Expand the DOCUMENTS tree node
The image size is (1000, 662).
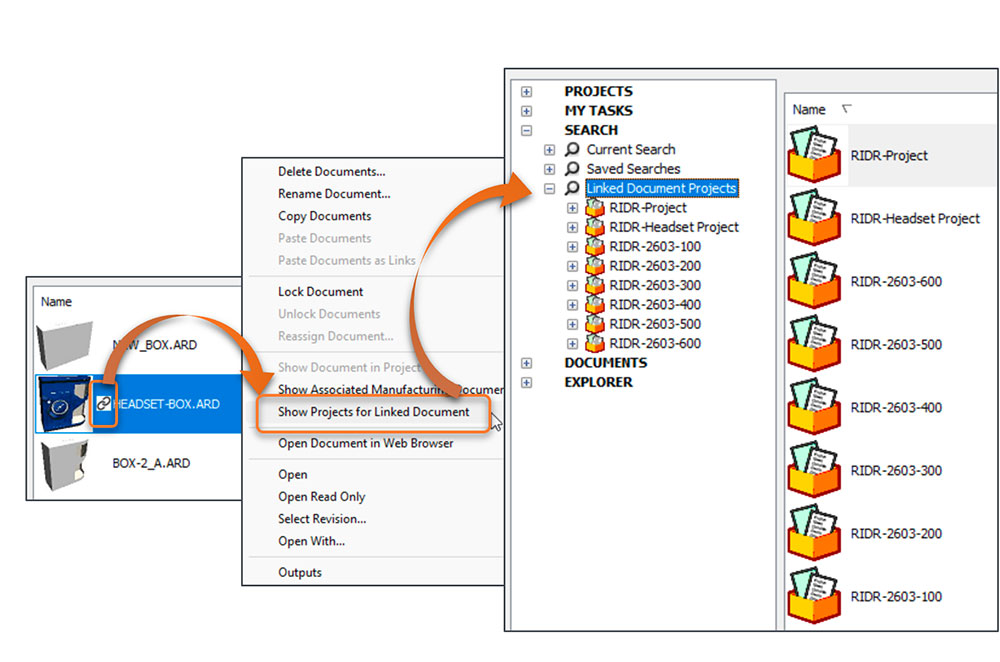tap(527, 363)
